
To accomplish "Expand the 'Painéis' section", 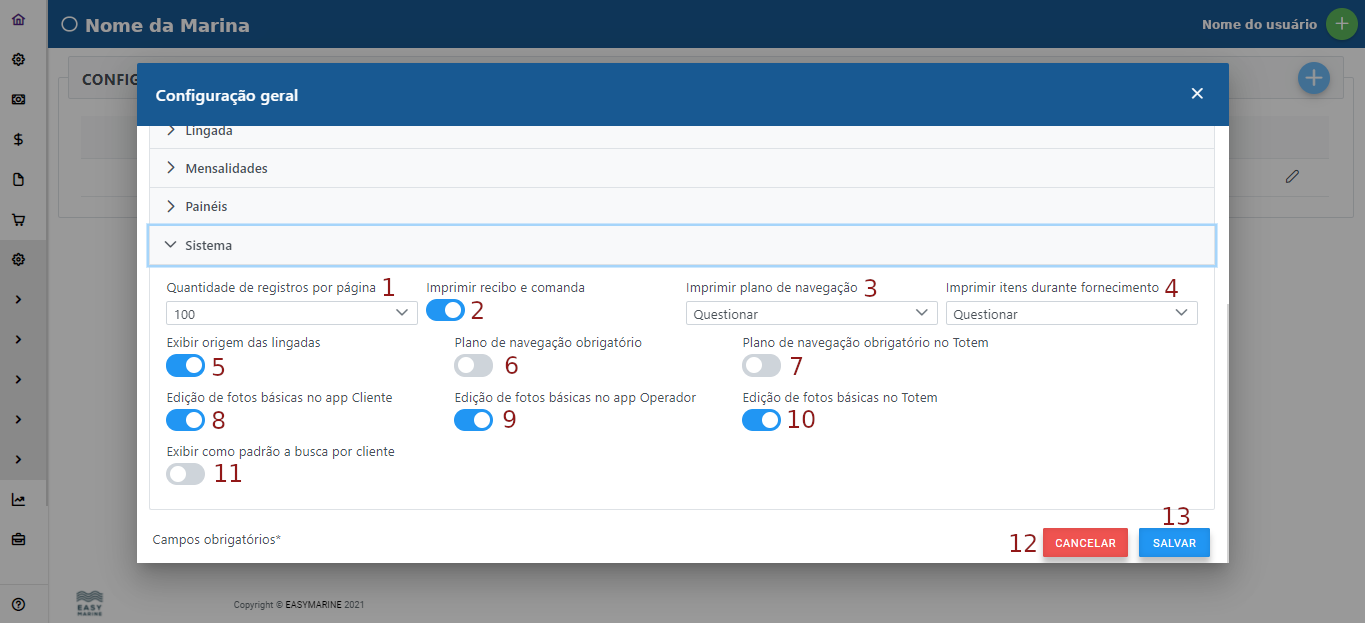I will click(x=205, y=206).
